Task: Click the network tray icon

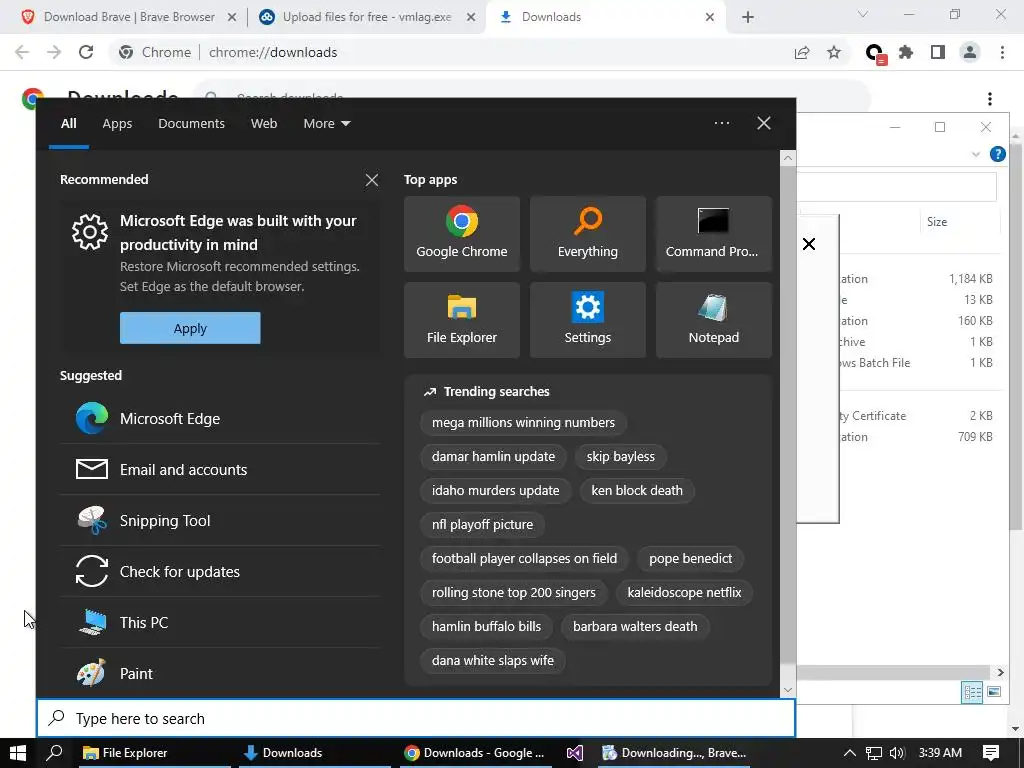Action: pyautogui.click(x=874, y=753)
